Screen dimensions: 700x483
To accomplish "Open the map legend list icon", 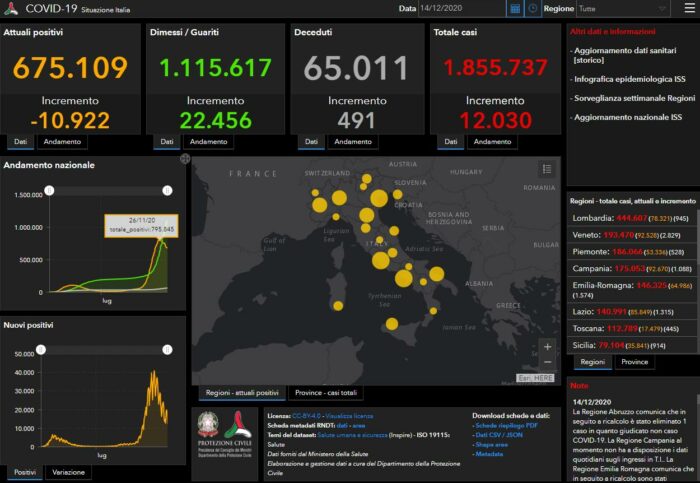I will pos(546,170).
